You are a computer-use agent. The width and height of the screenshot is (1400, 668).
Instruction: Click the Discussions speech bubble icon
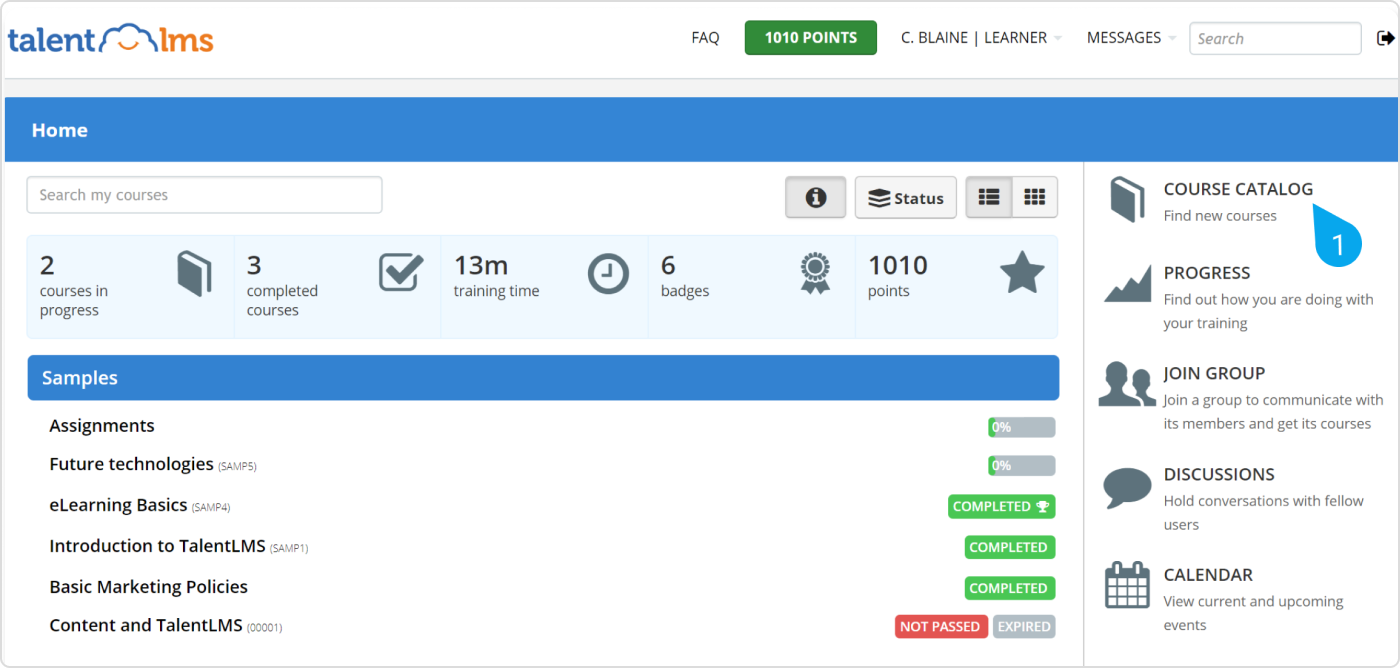tap(1127, 487)
